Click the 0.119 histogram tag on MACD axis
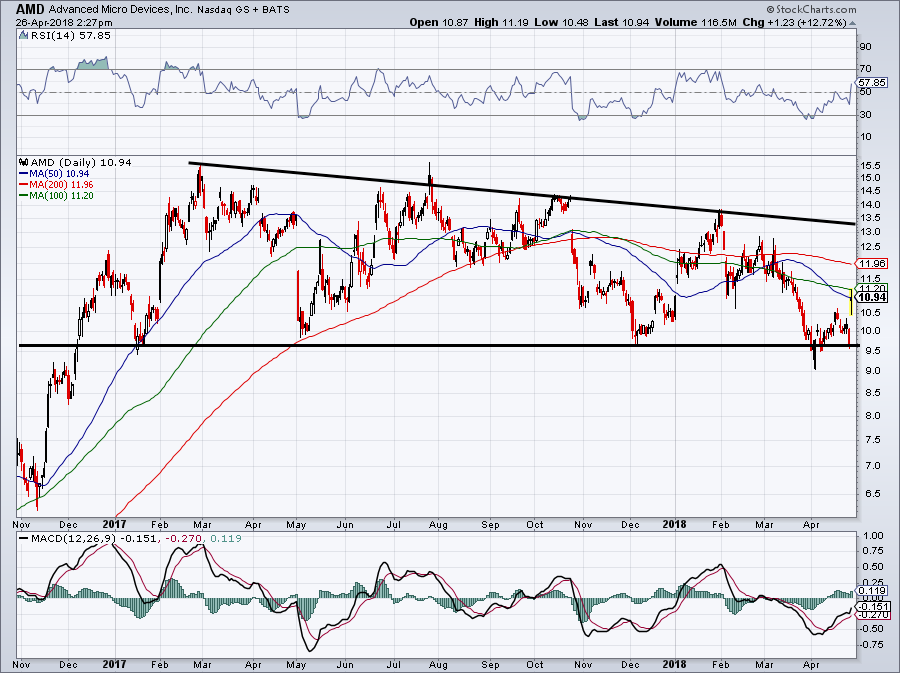Screen dimensions: 900x673 [872, 590]
